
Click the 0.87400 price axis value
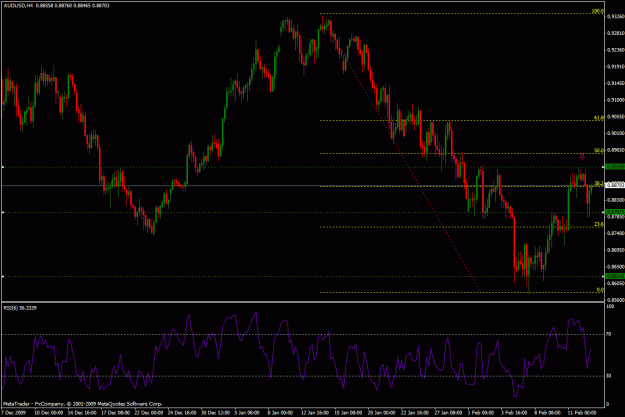click(615, 233)
